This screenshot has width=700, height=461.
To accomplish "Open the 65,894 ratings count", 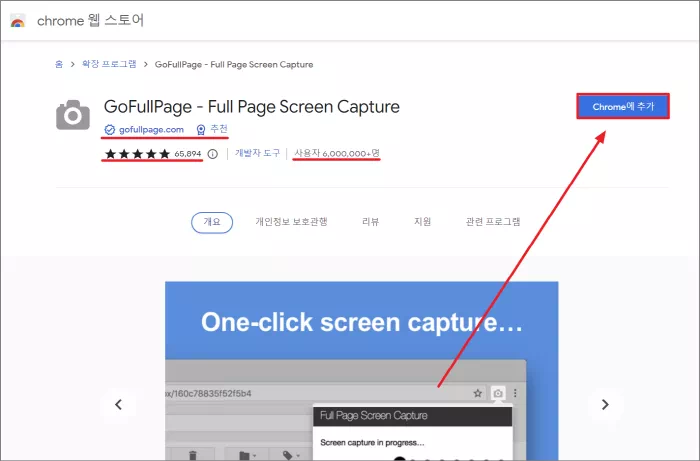I will pos(188,154).
